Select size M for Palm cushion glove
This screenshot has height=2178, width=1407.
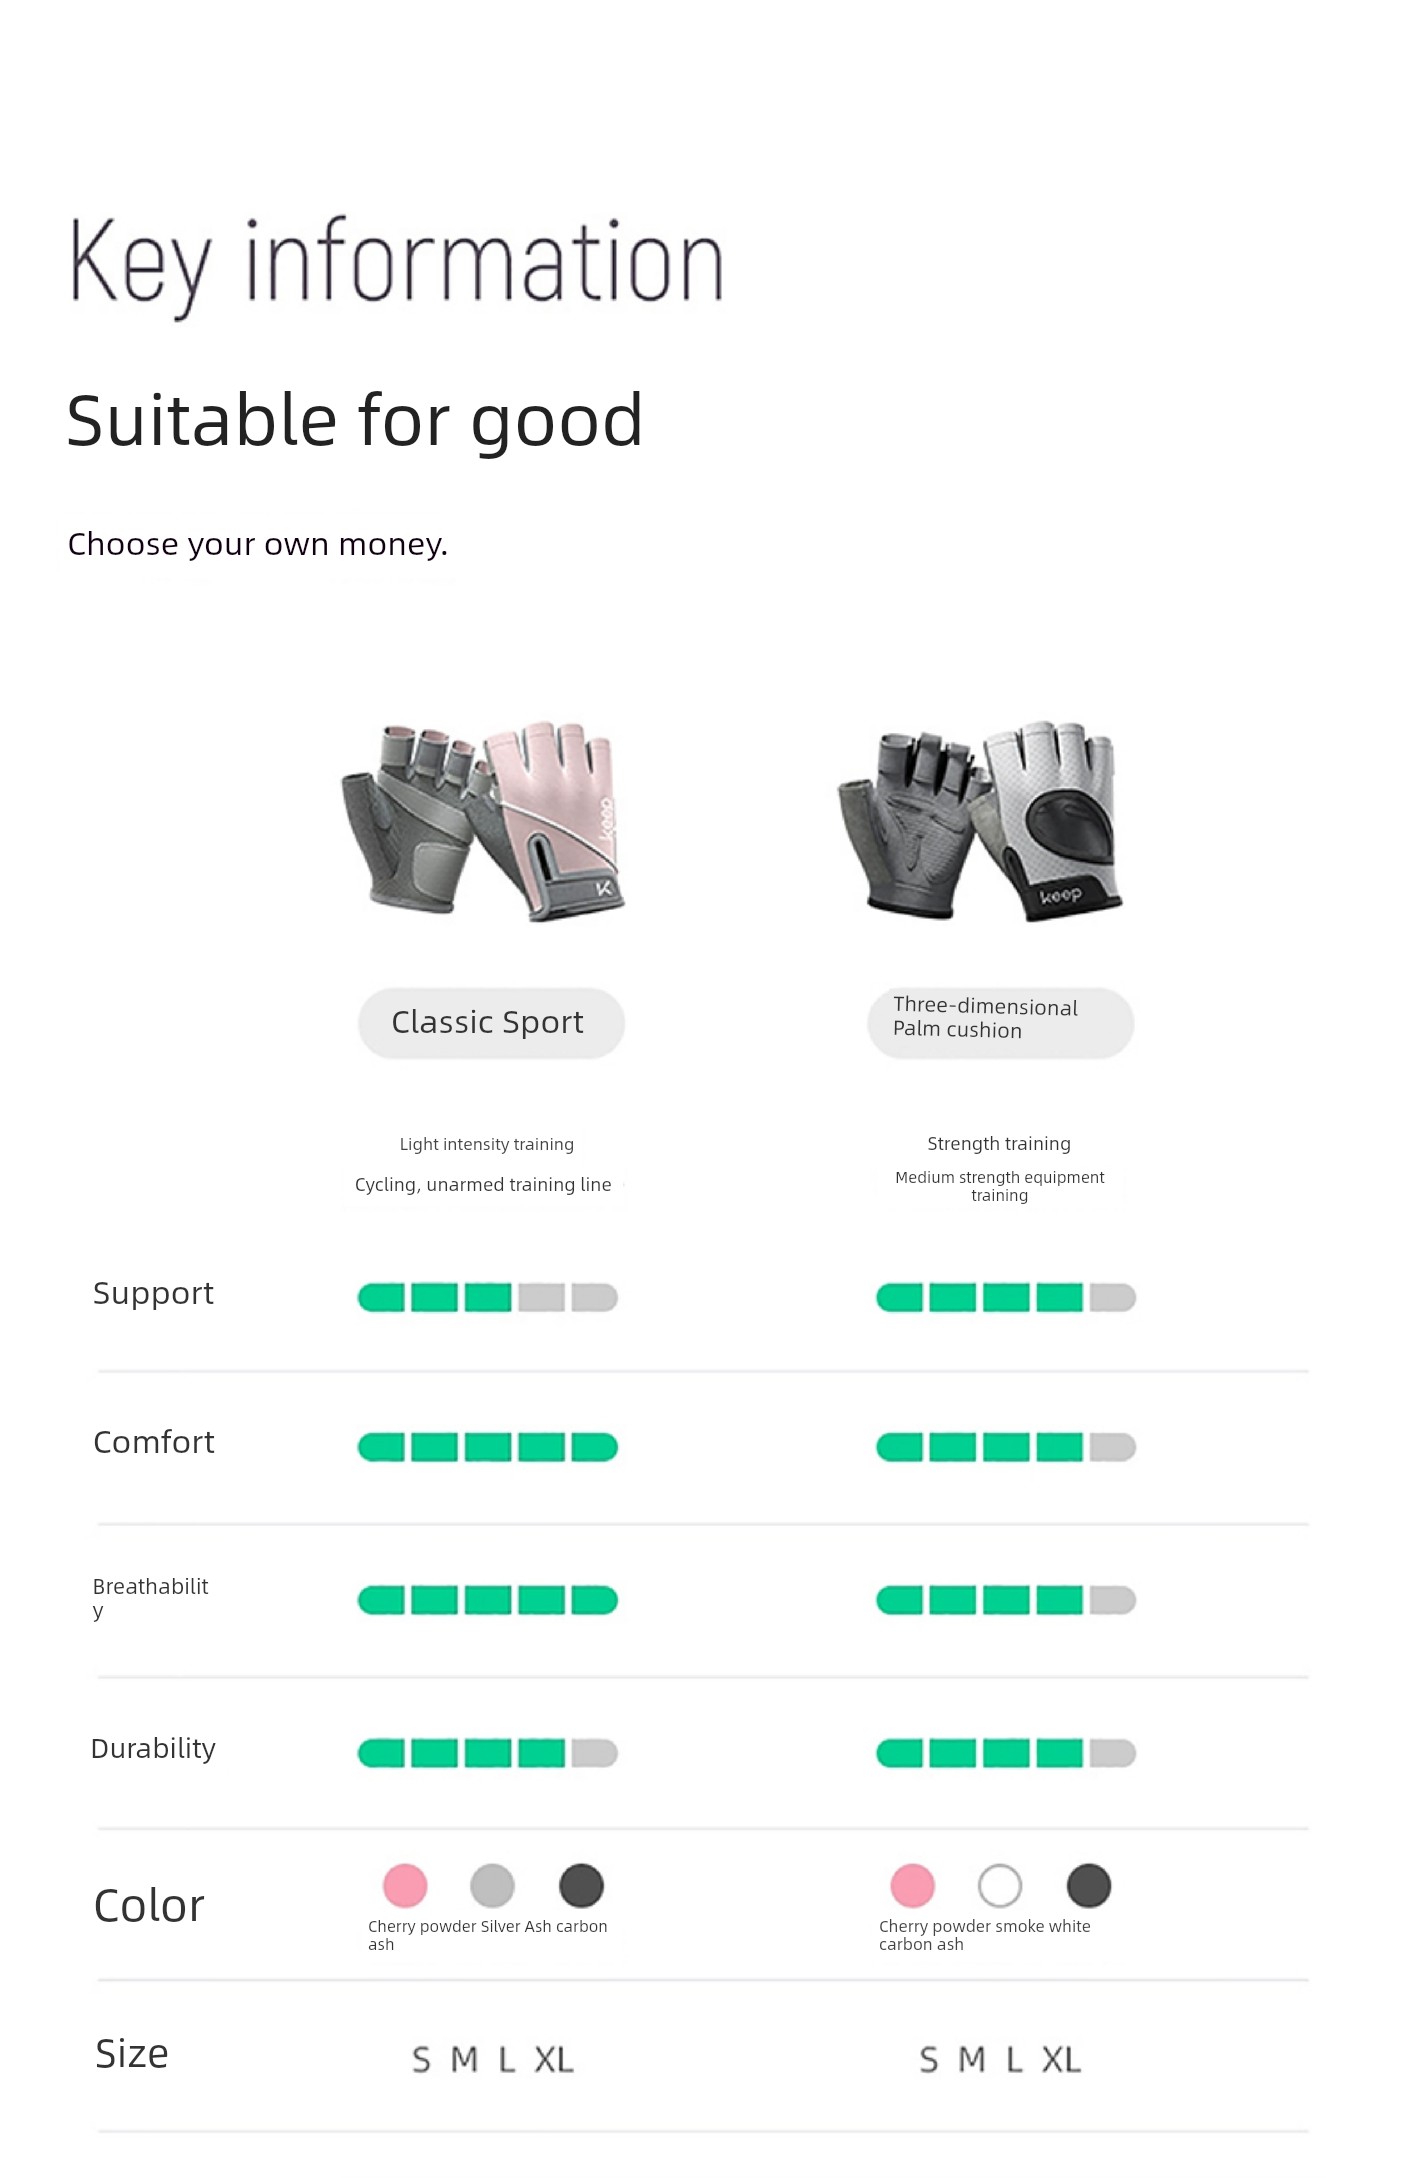click(971, 2061)
